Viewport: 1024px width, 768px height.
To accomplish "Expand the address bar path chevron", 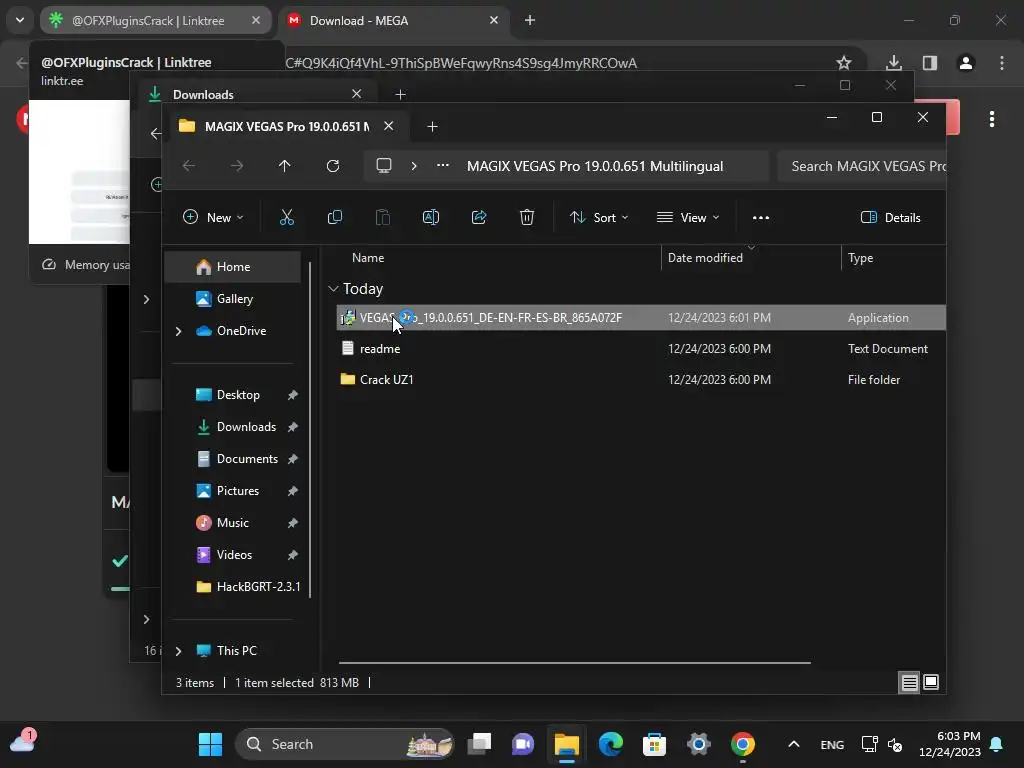I will (x=413, y=166).
